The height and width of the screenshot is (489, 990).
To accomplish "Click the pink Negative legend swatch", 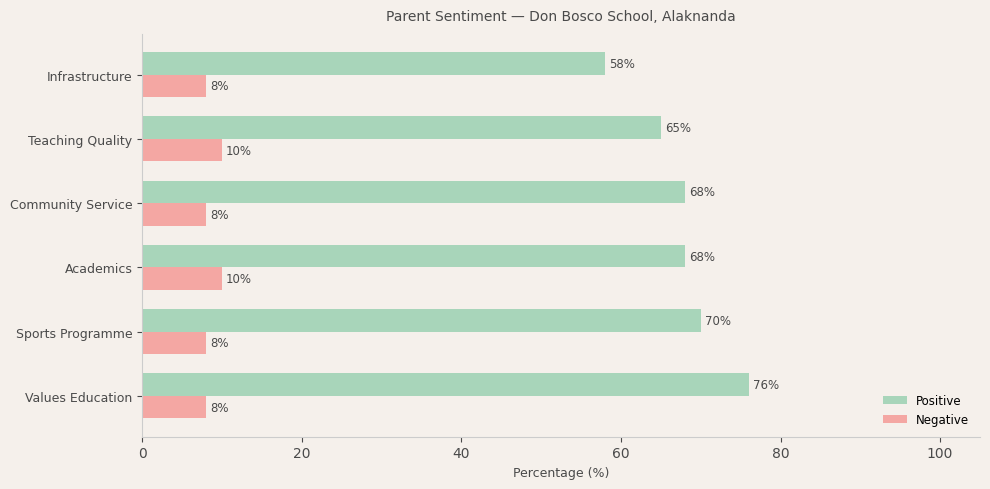I will point(895,420).
